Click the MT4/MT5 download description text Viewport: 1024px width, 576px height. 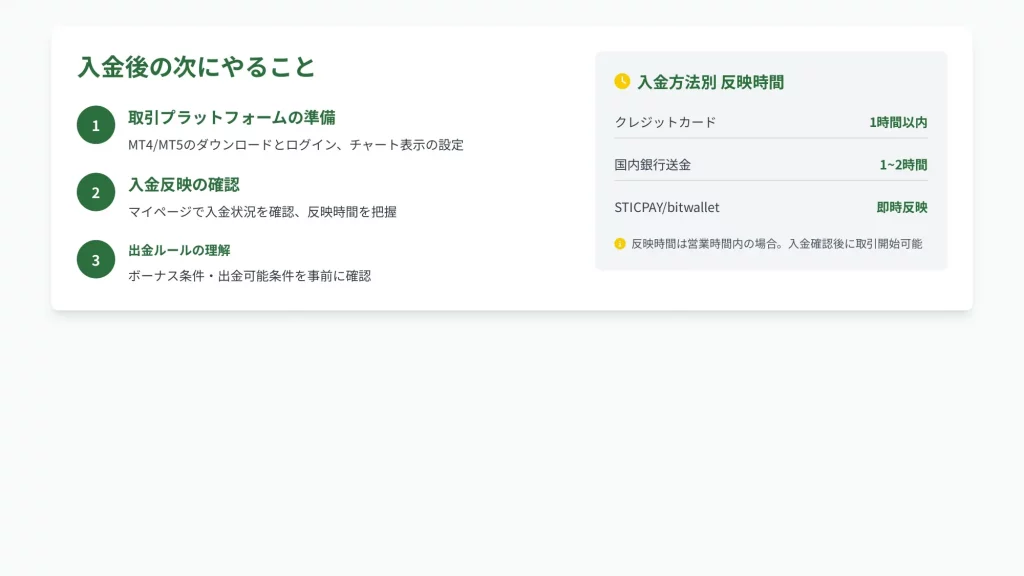295,145
